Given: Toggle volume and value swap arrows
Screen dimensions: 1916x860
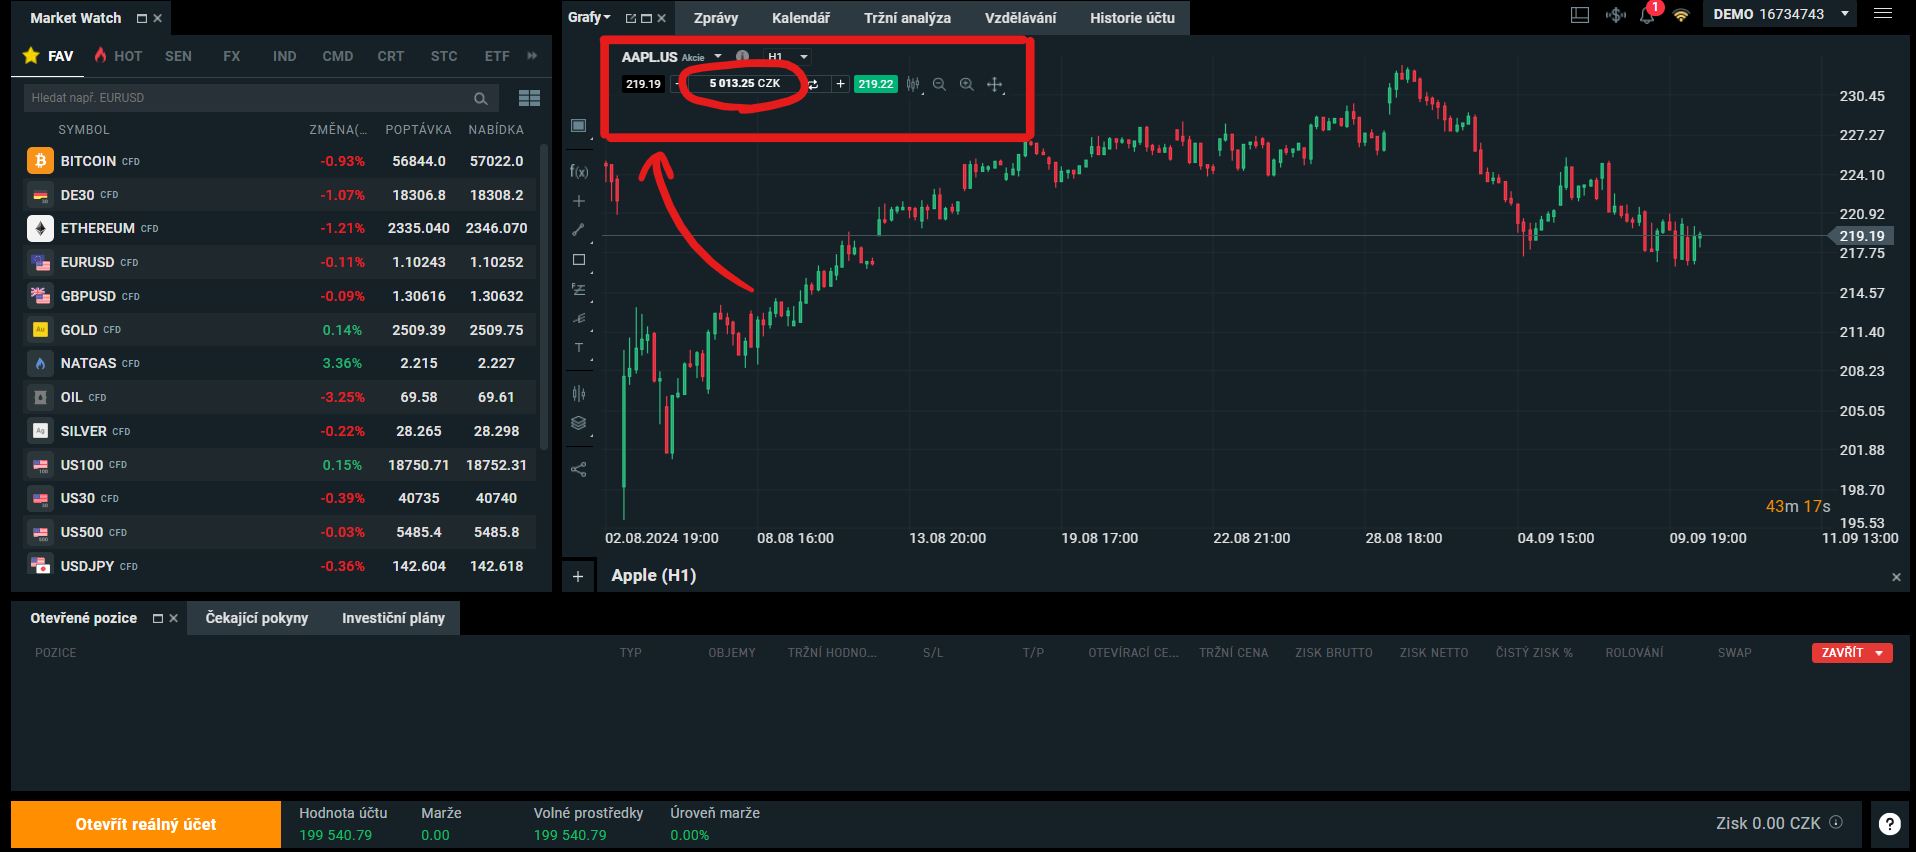Looking at the screenshot, I should [x=813, y=85].
